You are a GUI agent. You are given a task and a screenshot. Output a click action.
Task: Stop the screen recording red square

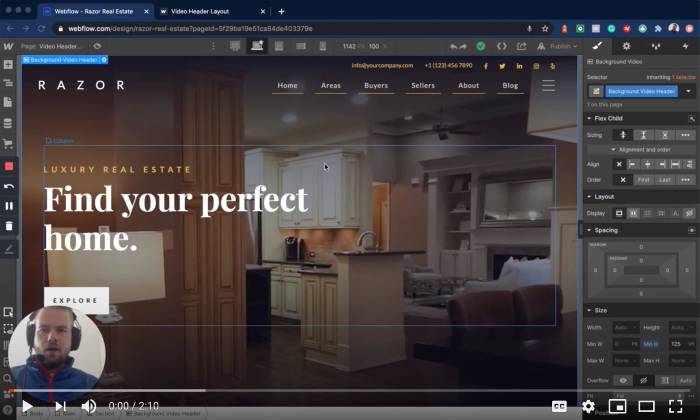(8, 166)
